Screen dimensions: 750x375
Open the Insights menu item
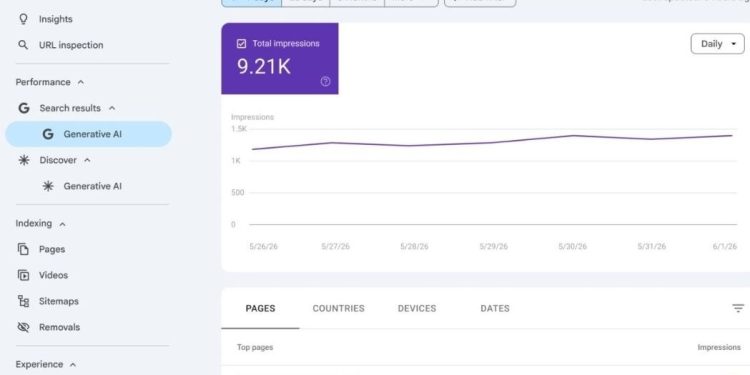(x=55, y=19)
